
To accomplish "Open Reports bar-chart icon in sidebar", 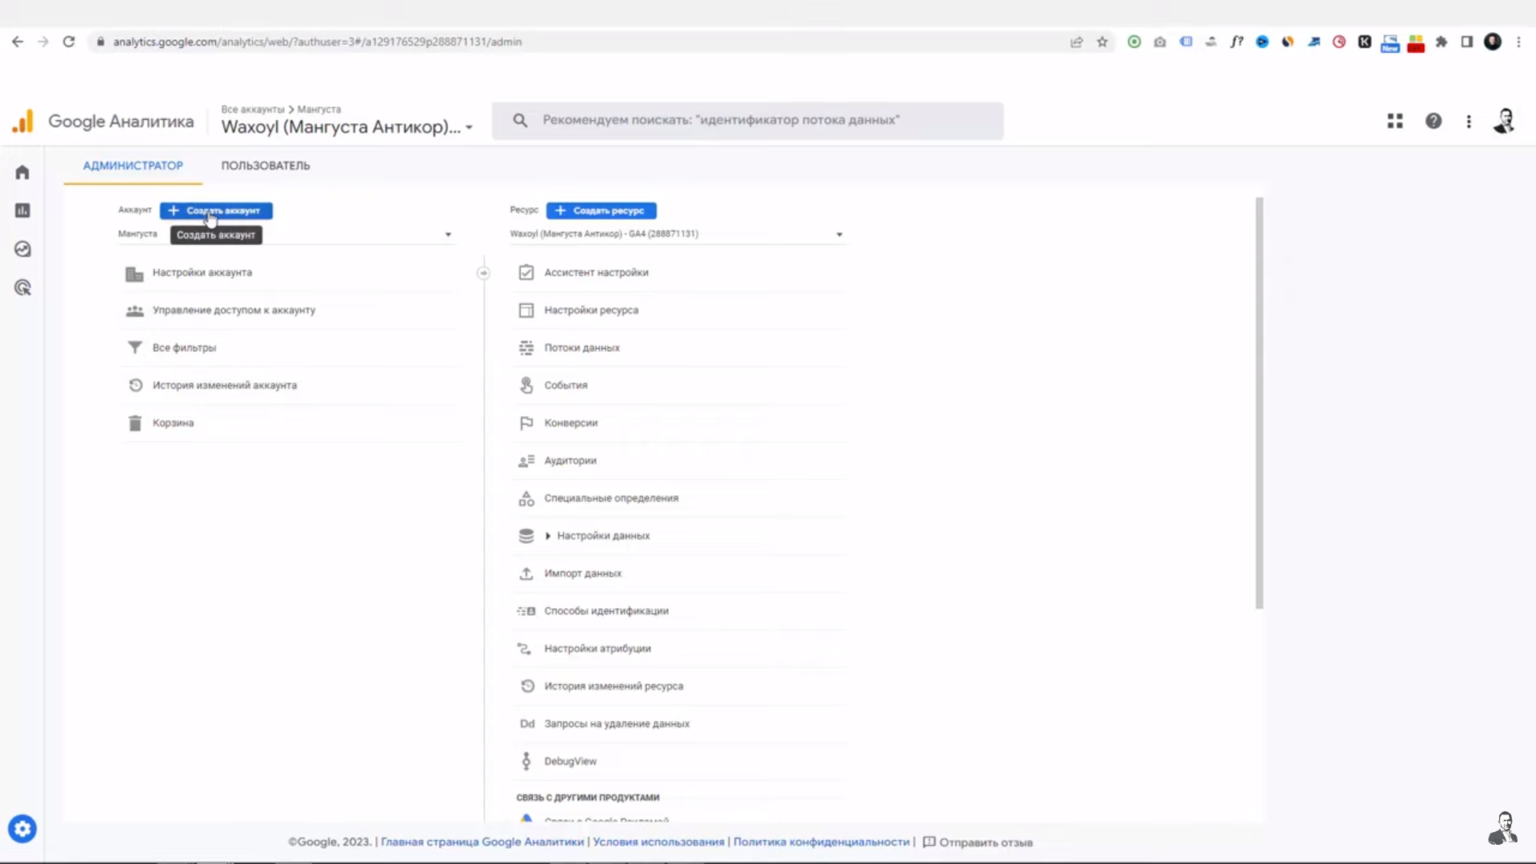I will [x=22, y=210].
